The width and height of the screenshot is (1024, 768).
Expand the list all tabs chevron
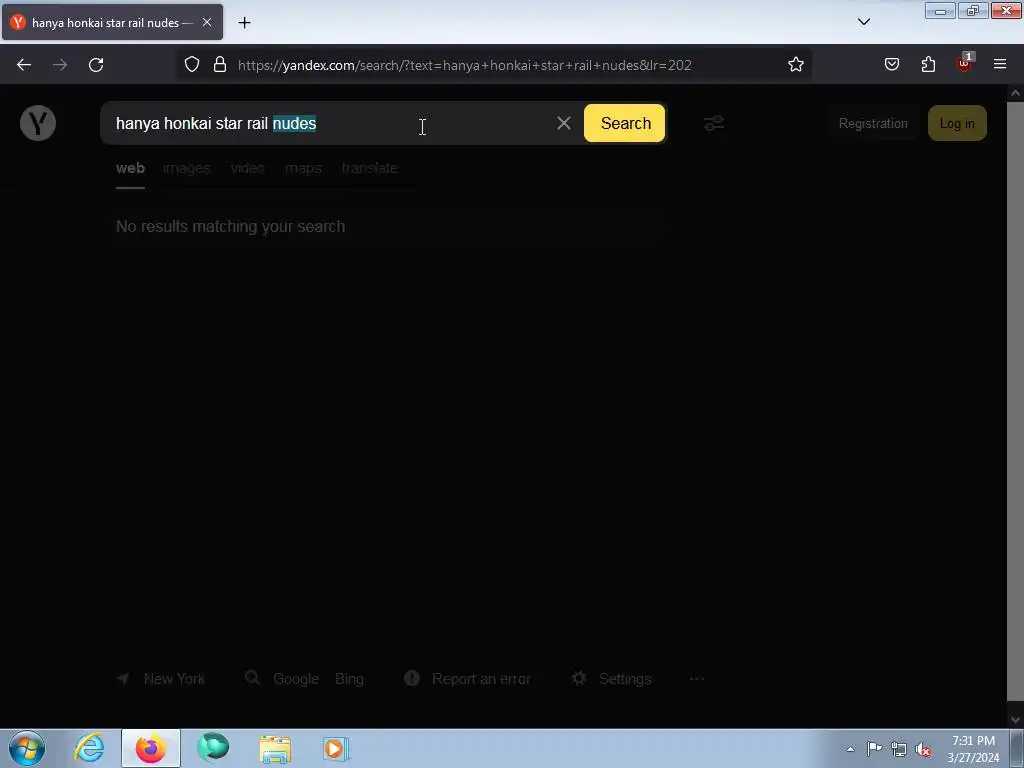click(863, 22)
